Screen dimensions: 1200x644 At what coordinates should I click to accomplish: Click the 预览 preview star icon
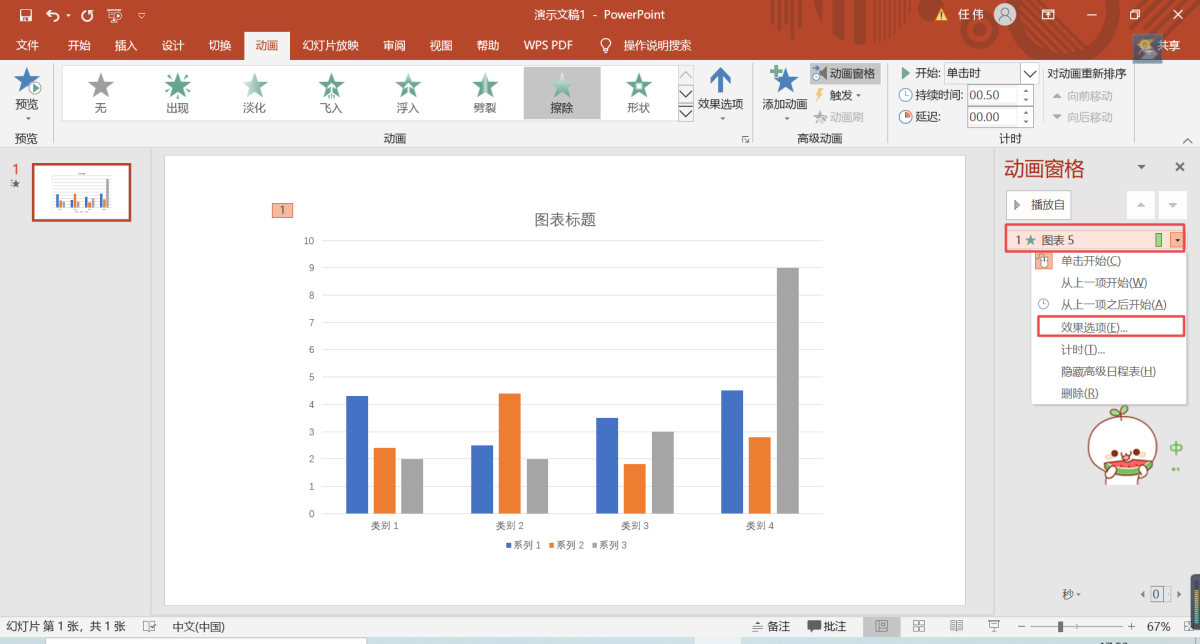pos(27,82)
